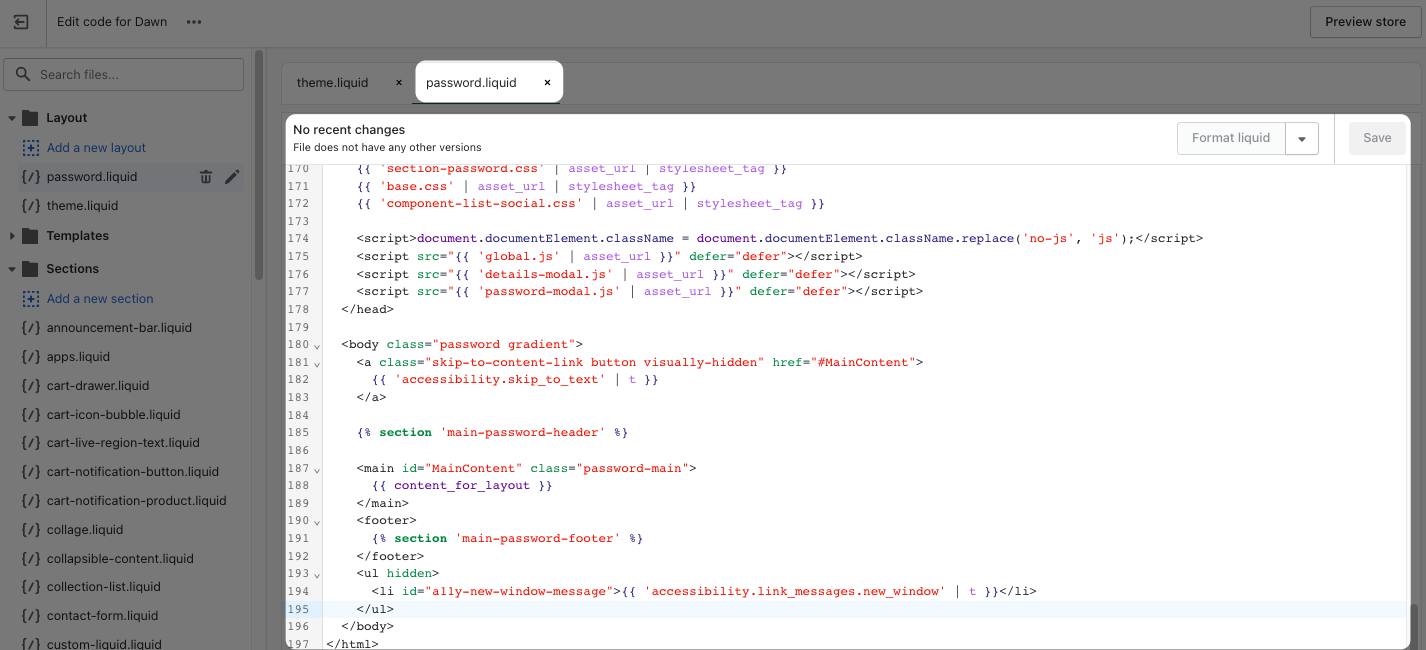Open collection-list.liquid file

click(x=103, y=587)
